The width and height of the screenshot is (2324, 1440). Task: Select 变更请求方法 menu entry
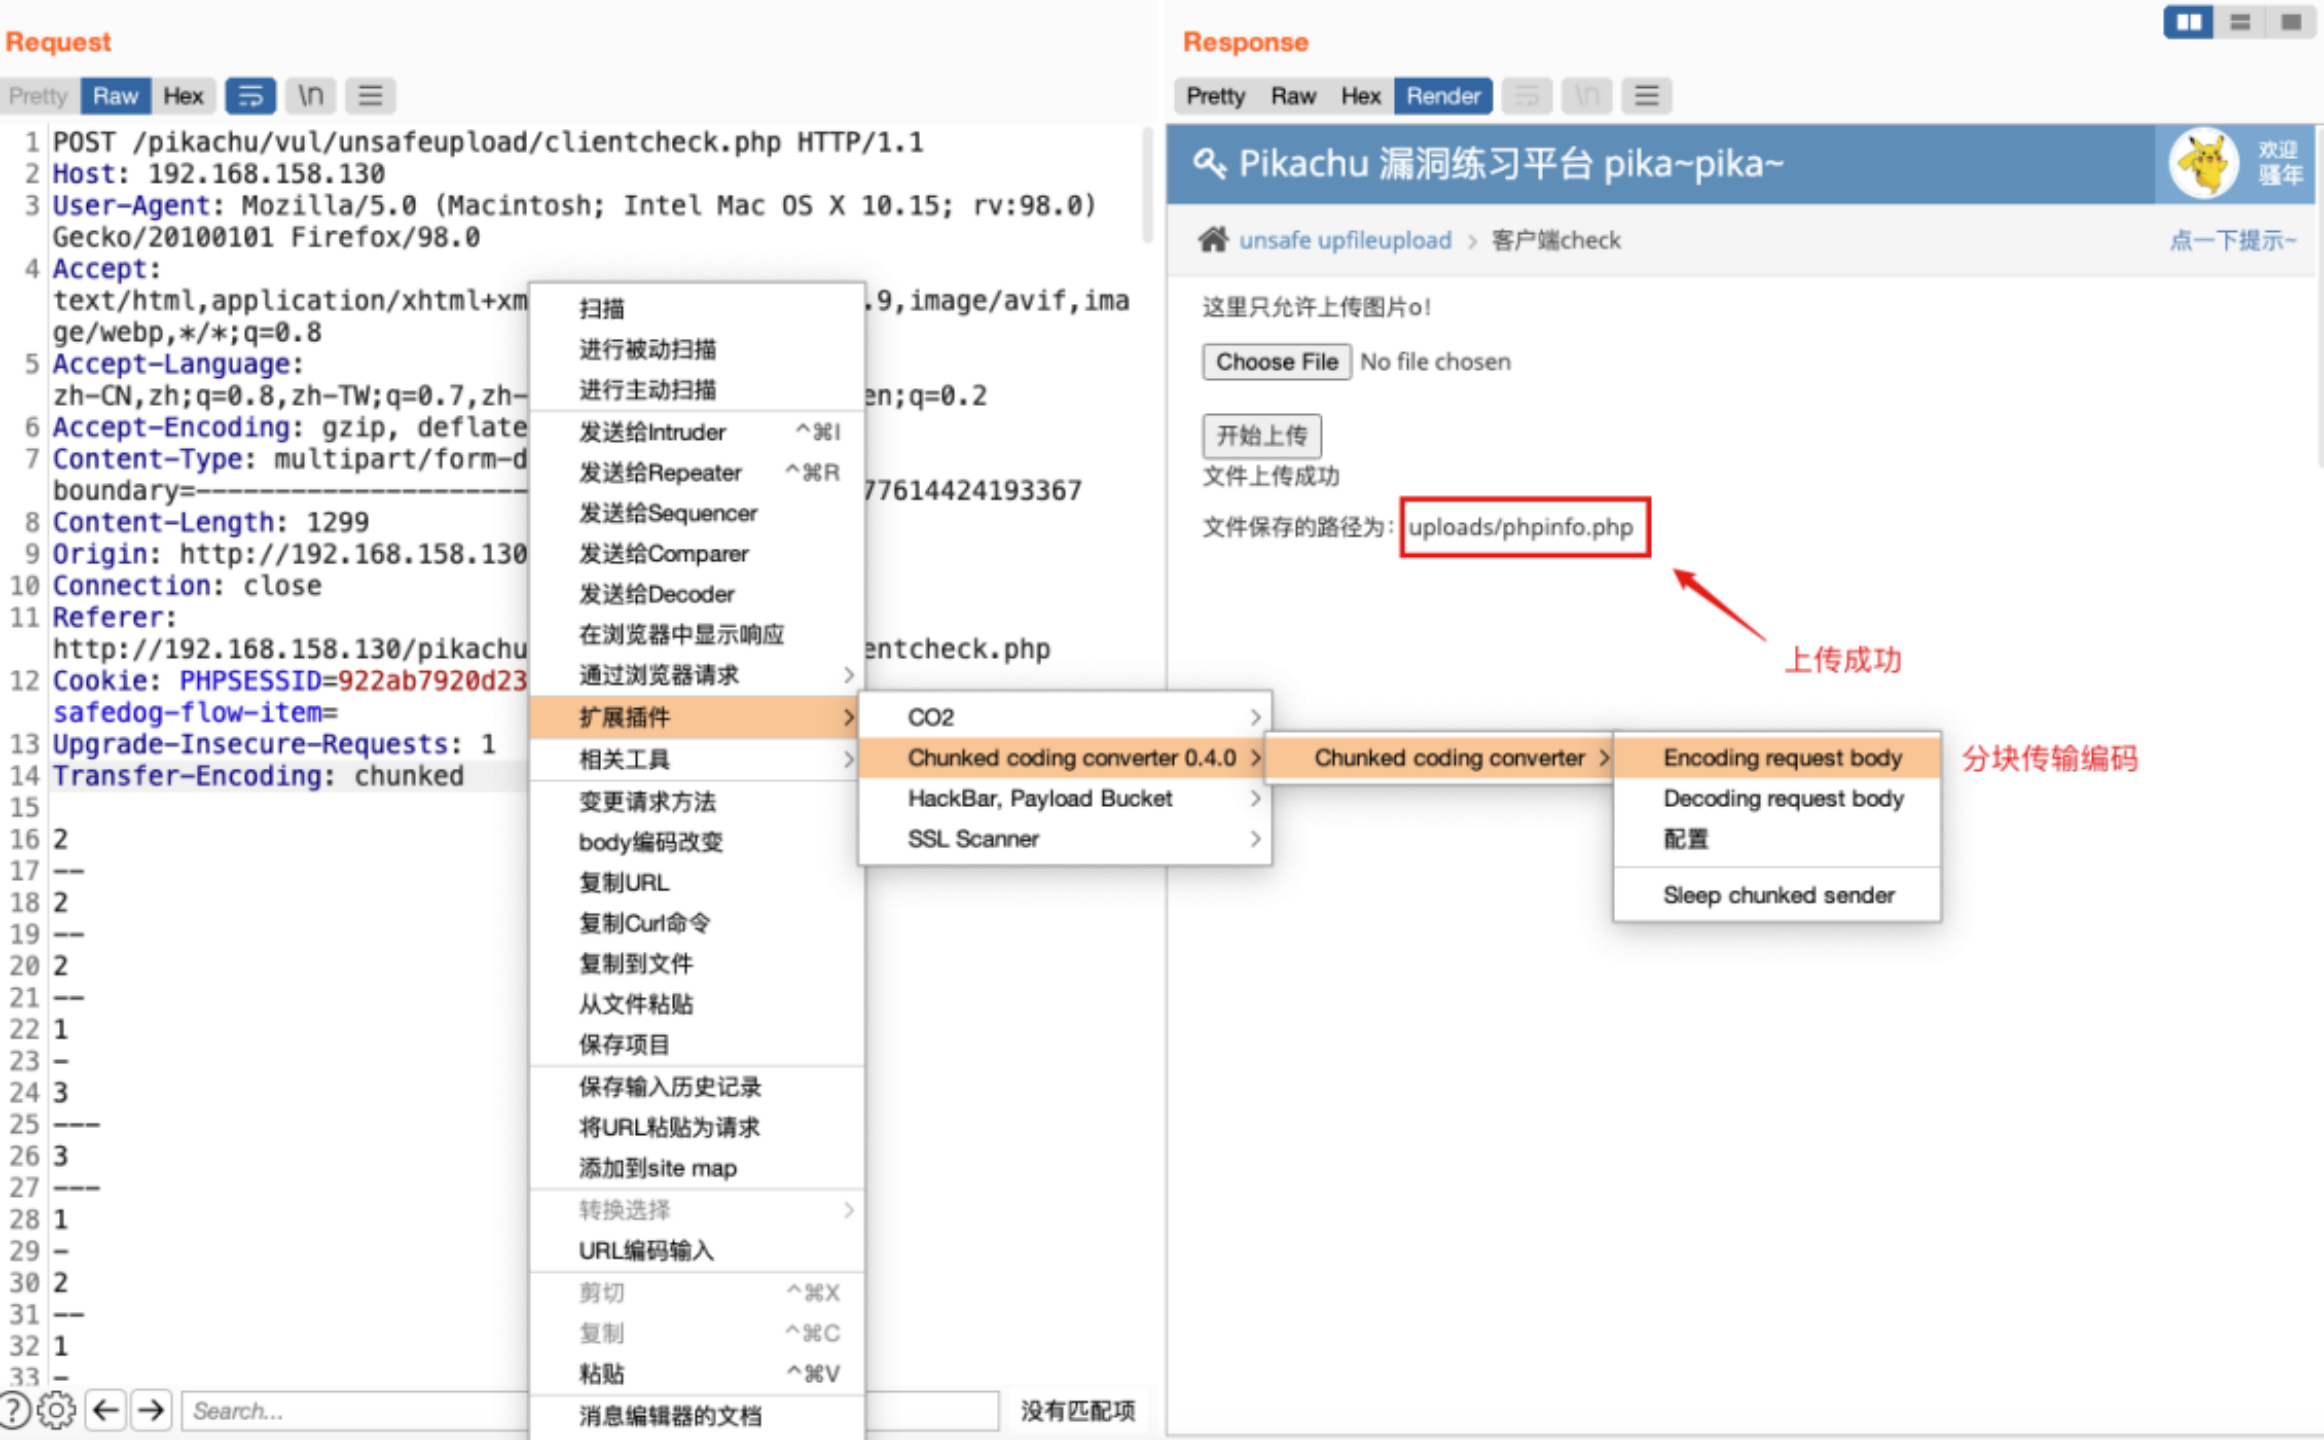point(696,801)
